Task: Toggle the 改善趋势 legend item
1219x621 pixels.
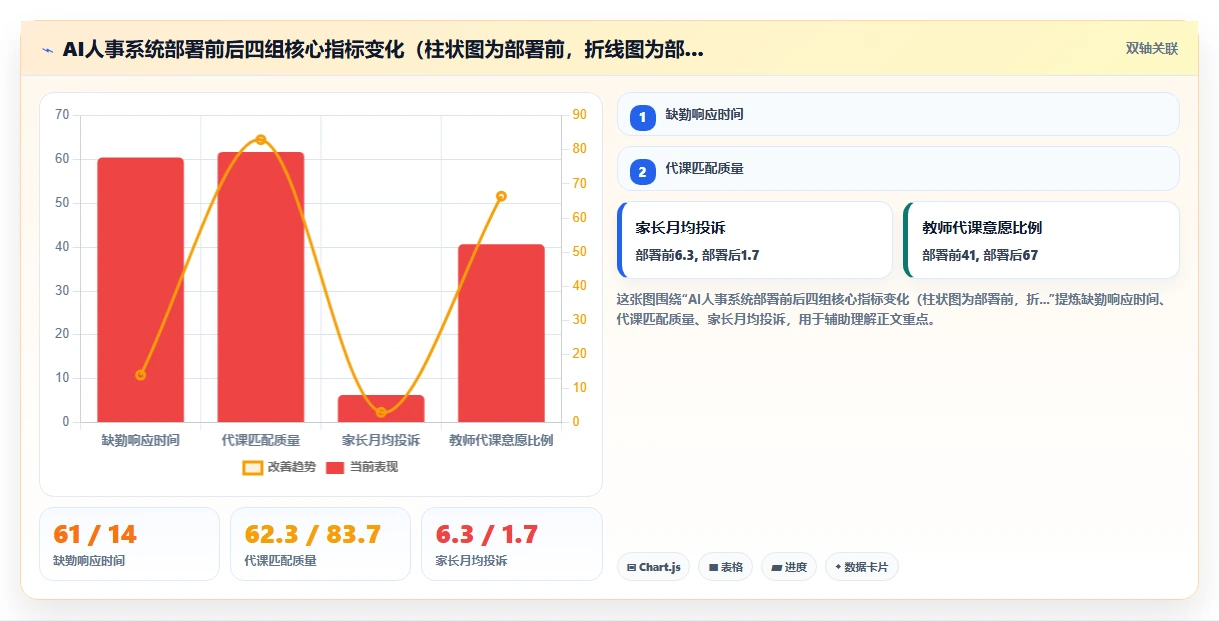Action: [x=279, y=467]
